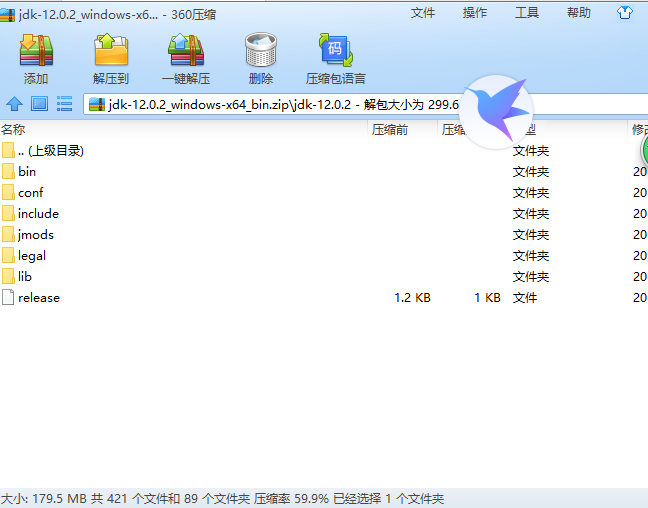Viewport: 648px width, 508px height.
Task: Click the floating hummingbird logo
Action: tap(496, 111)
